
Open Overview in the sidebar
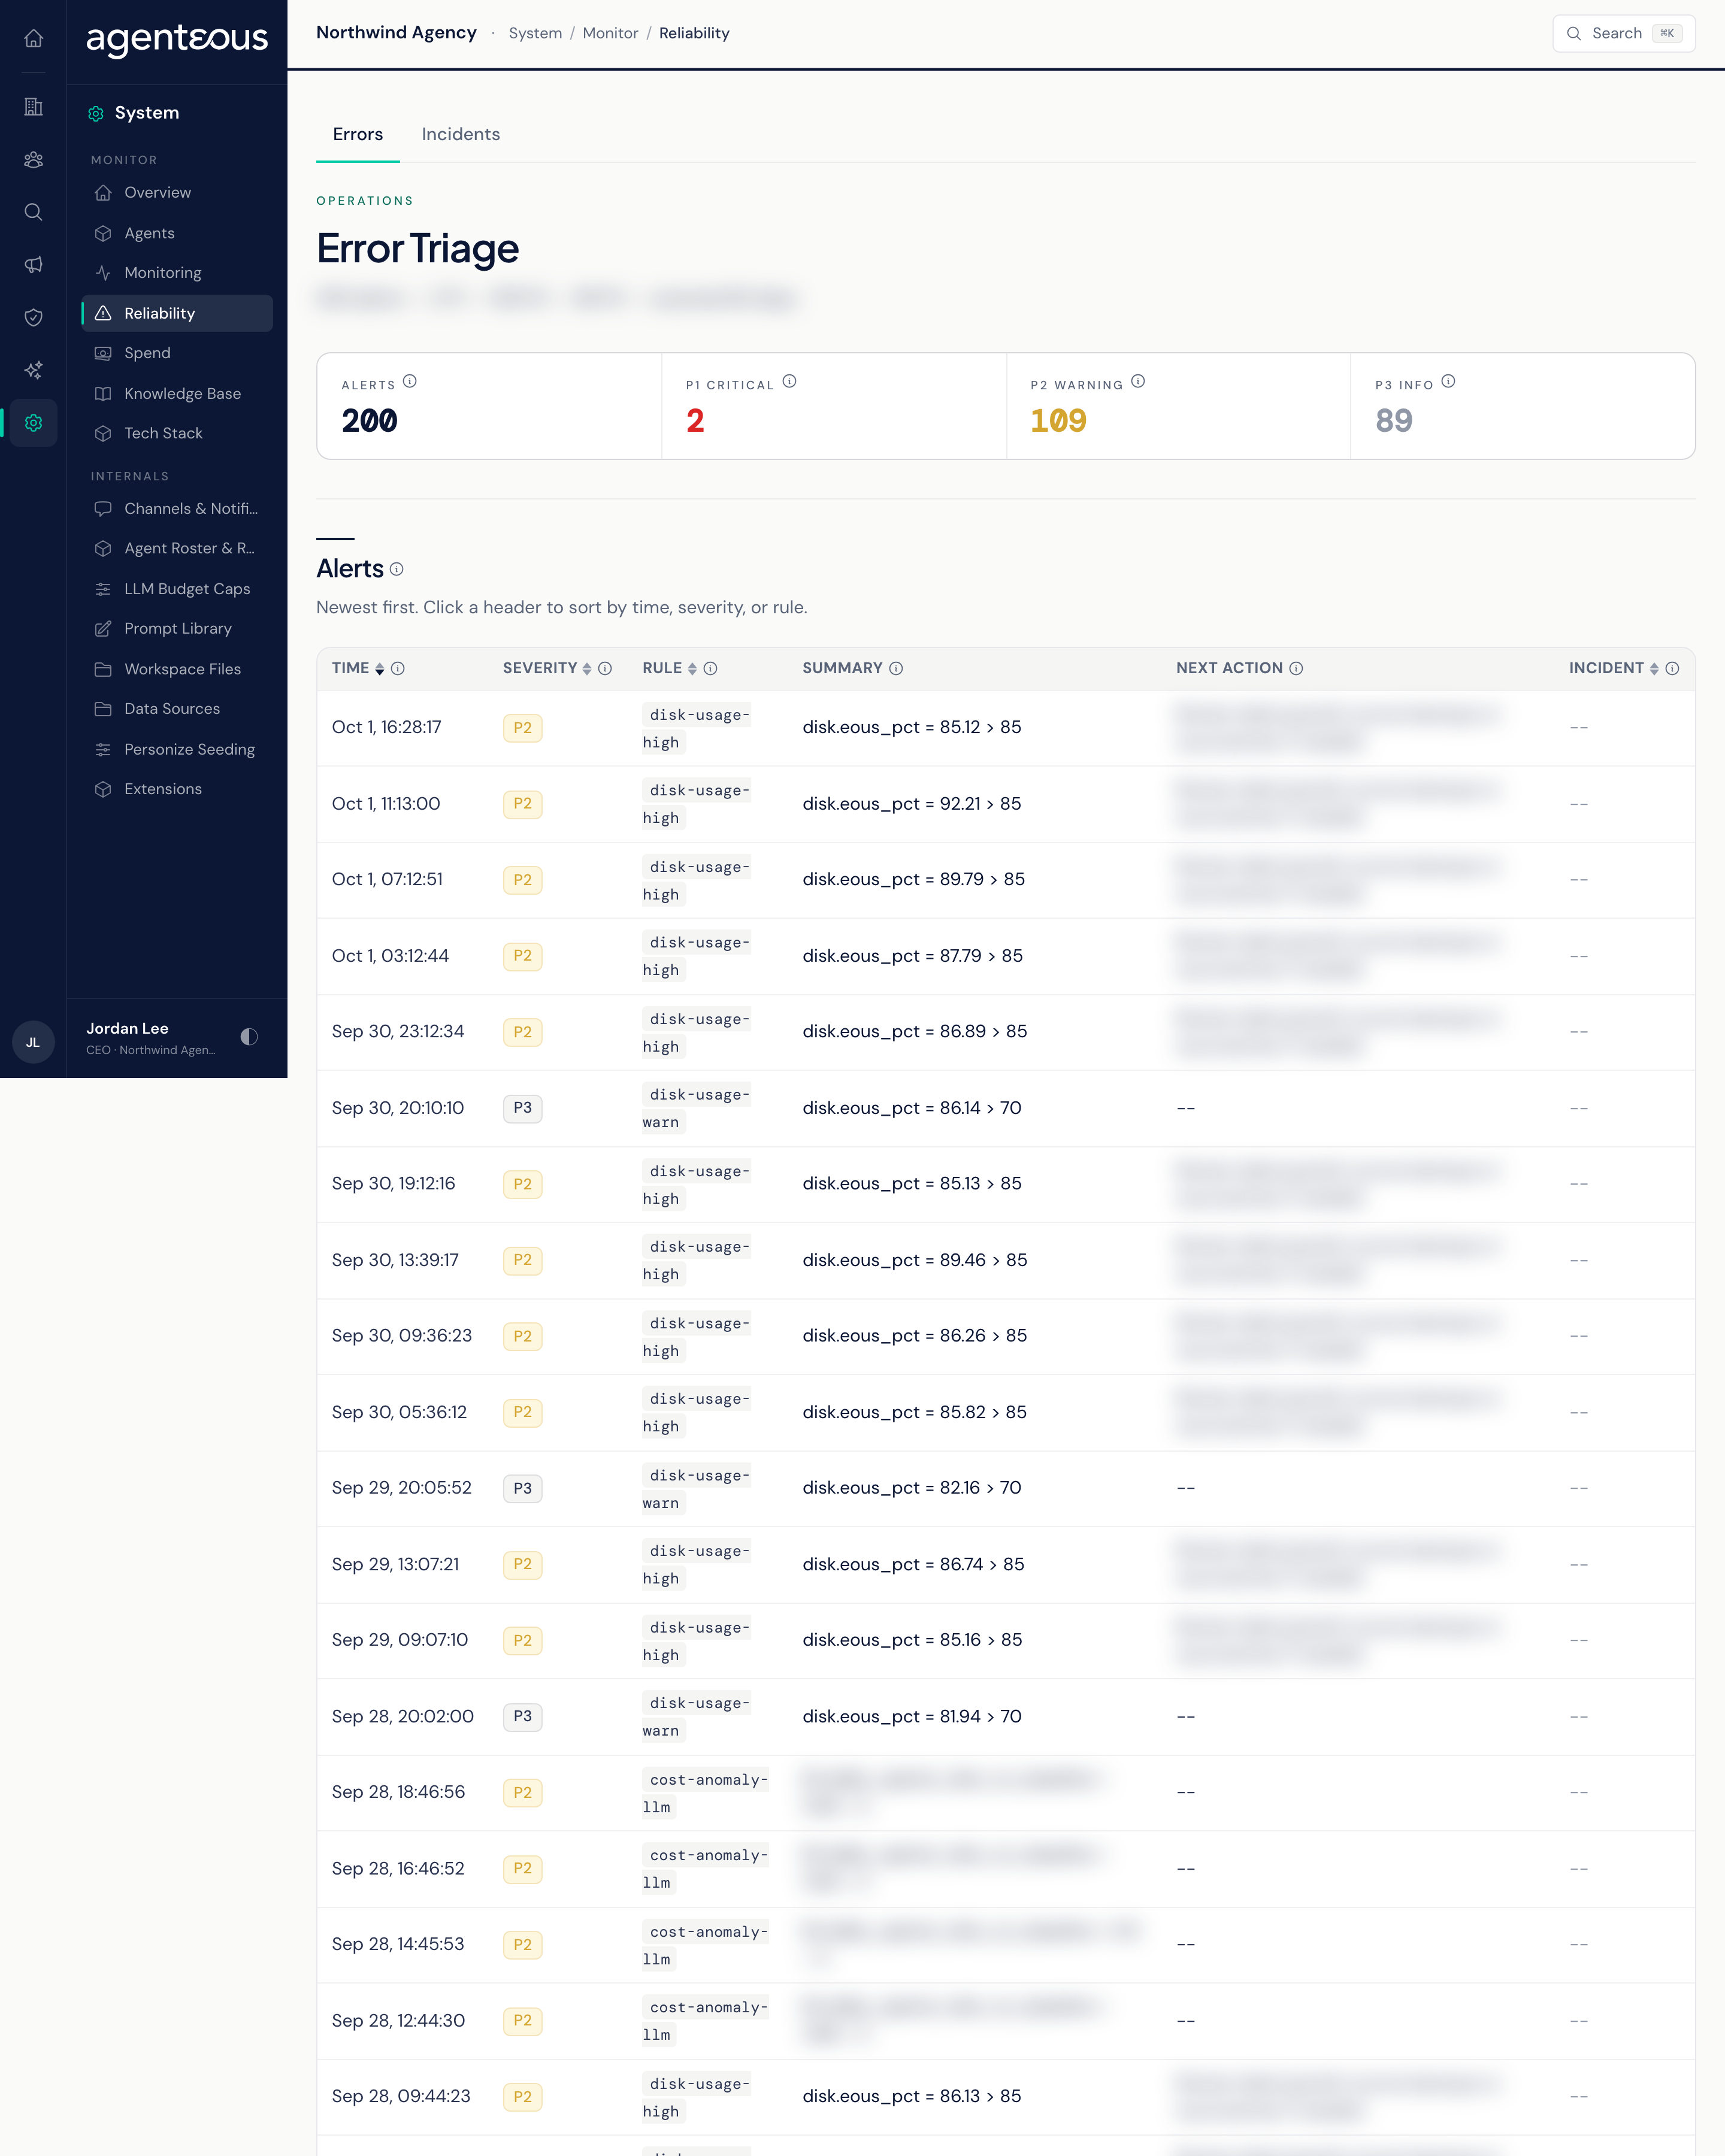(177, 193)
